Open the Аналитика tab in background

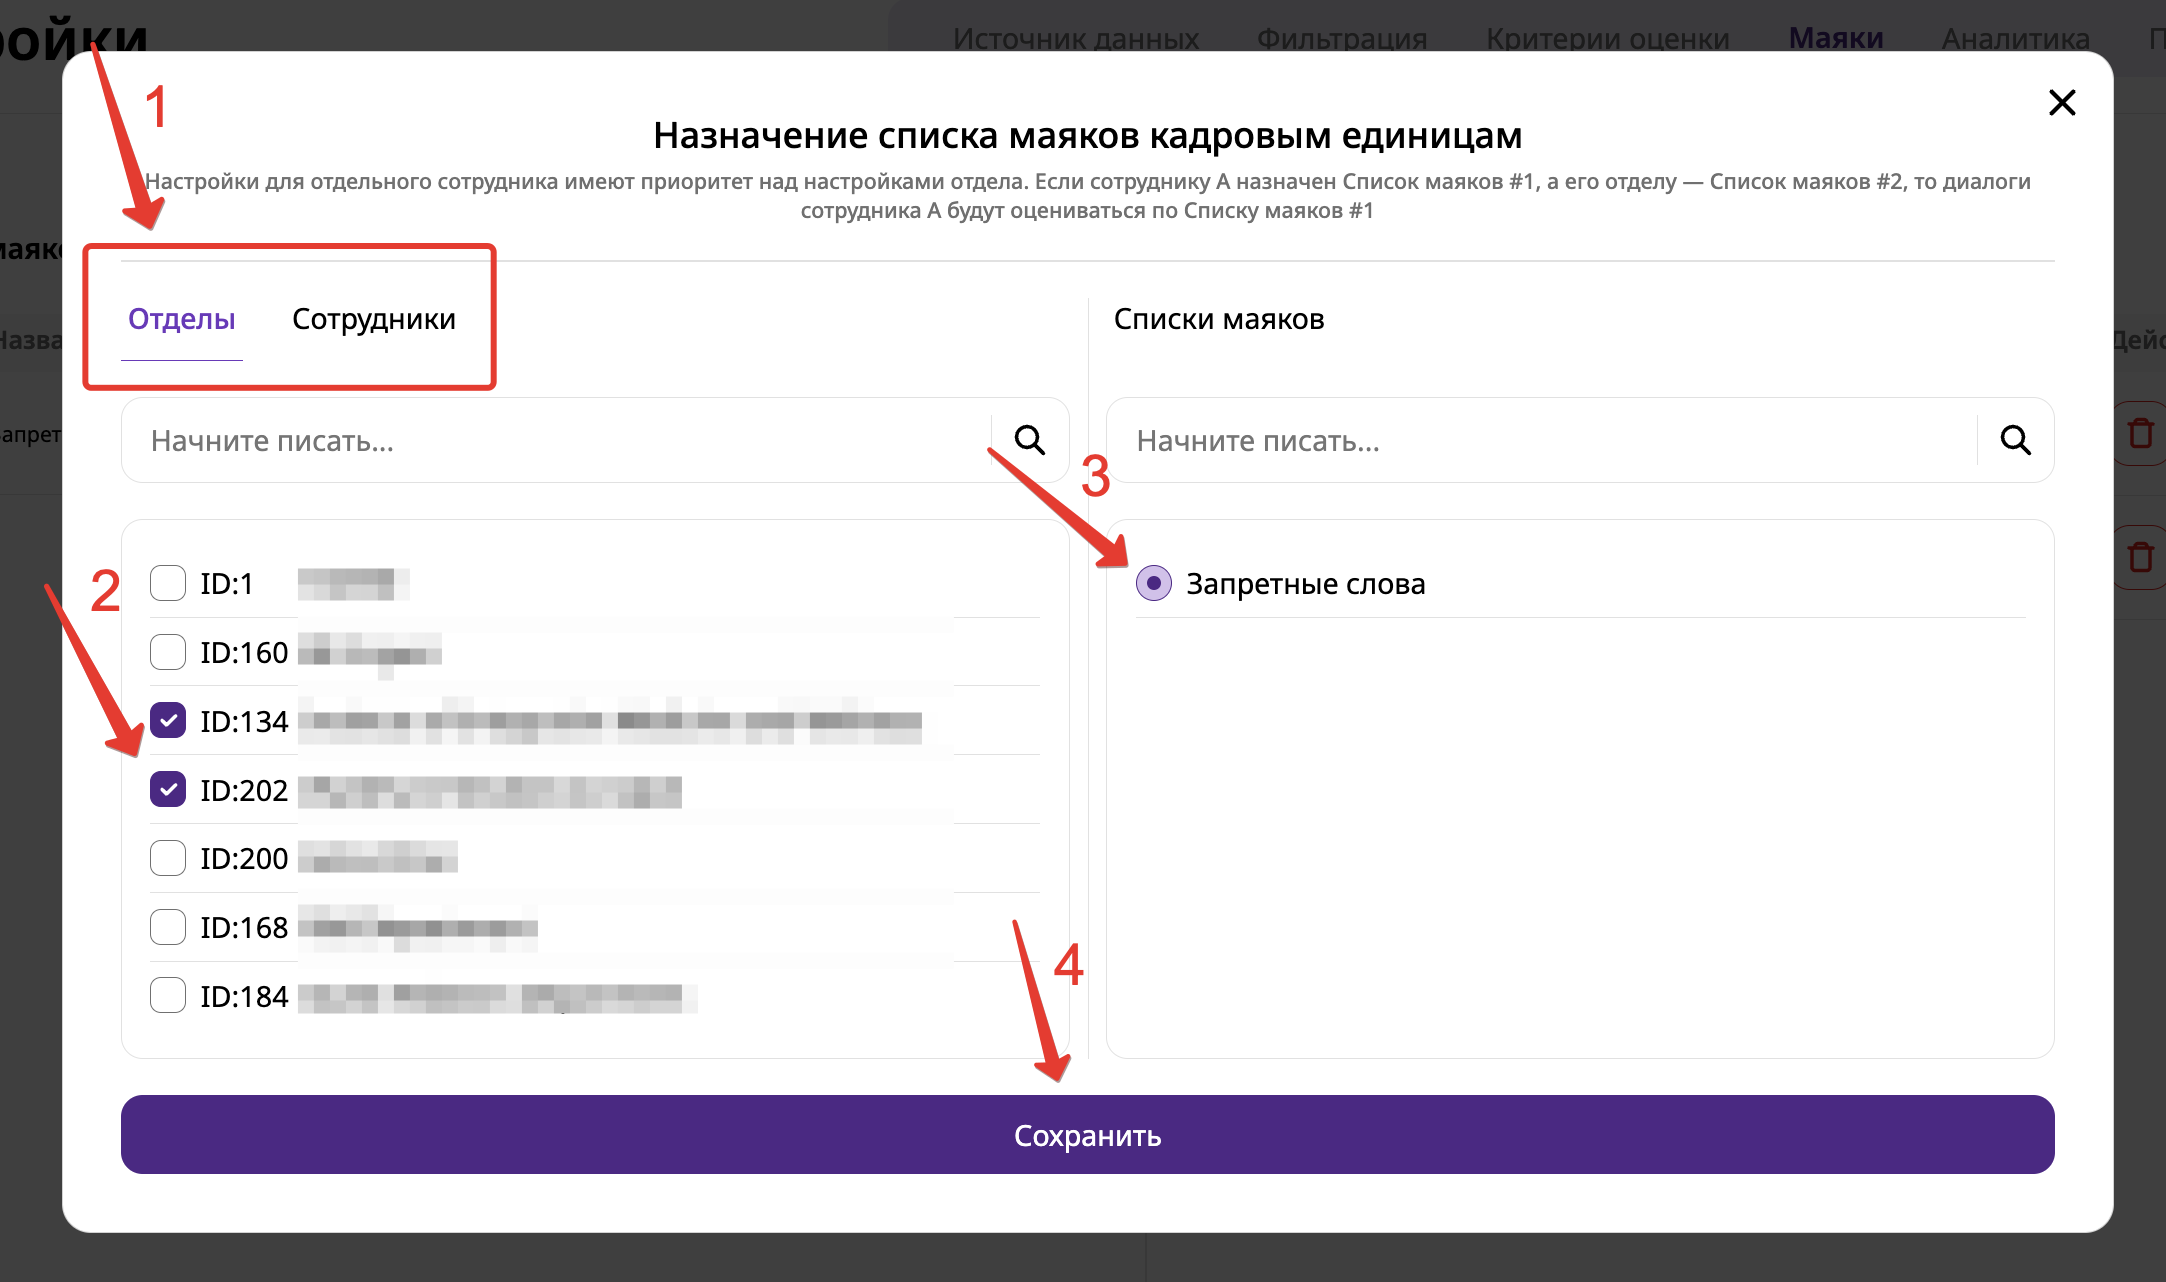tap(2015, 38)
